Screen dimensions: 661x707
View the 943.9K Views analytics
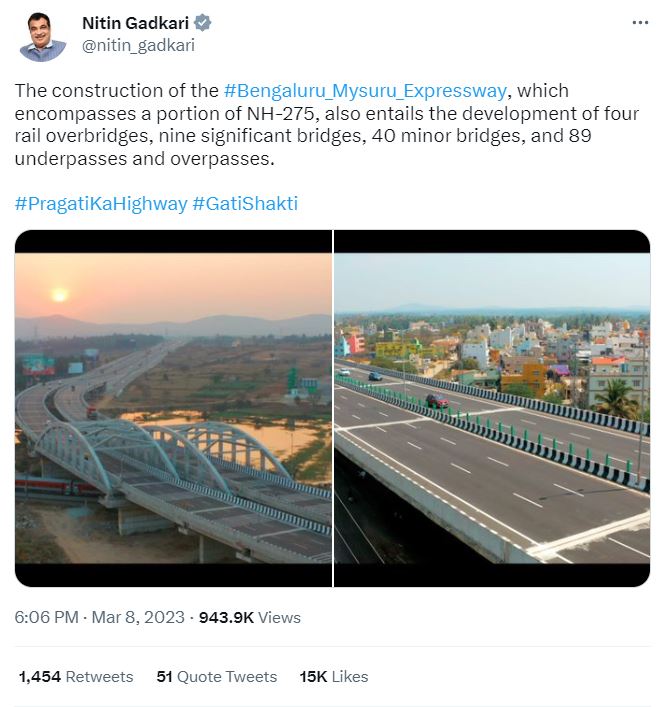click(250, 617)
